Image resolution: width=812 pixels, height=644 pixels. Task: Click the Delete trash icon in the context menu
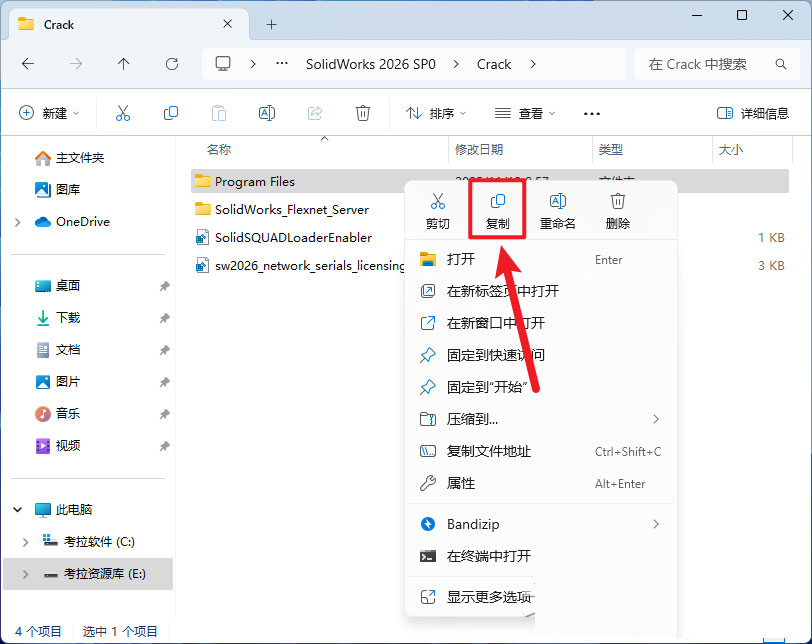click(x=618, y=202)
